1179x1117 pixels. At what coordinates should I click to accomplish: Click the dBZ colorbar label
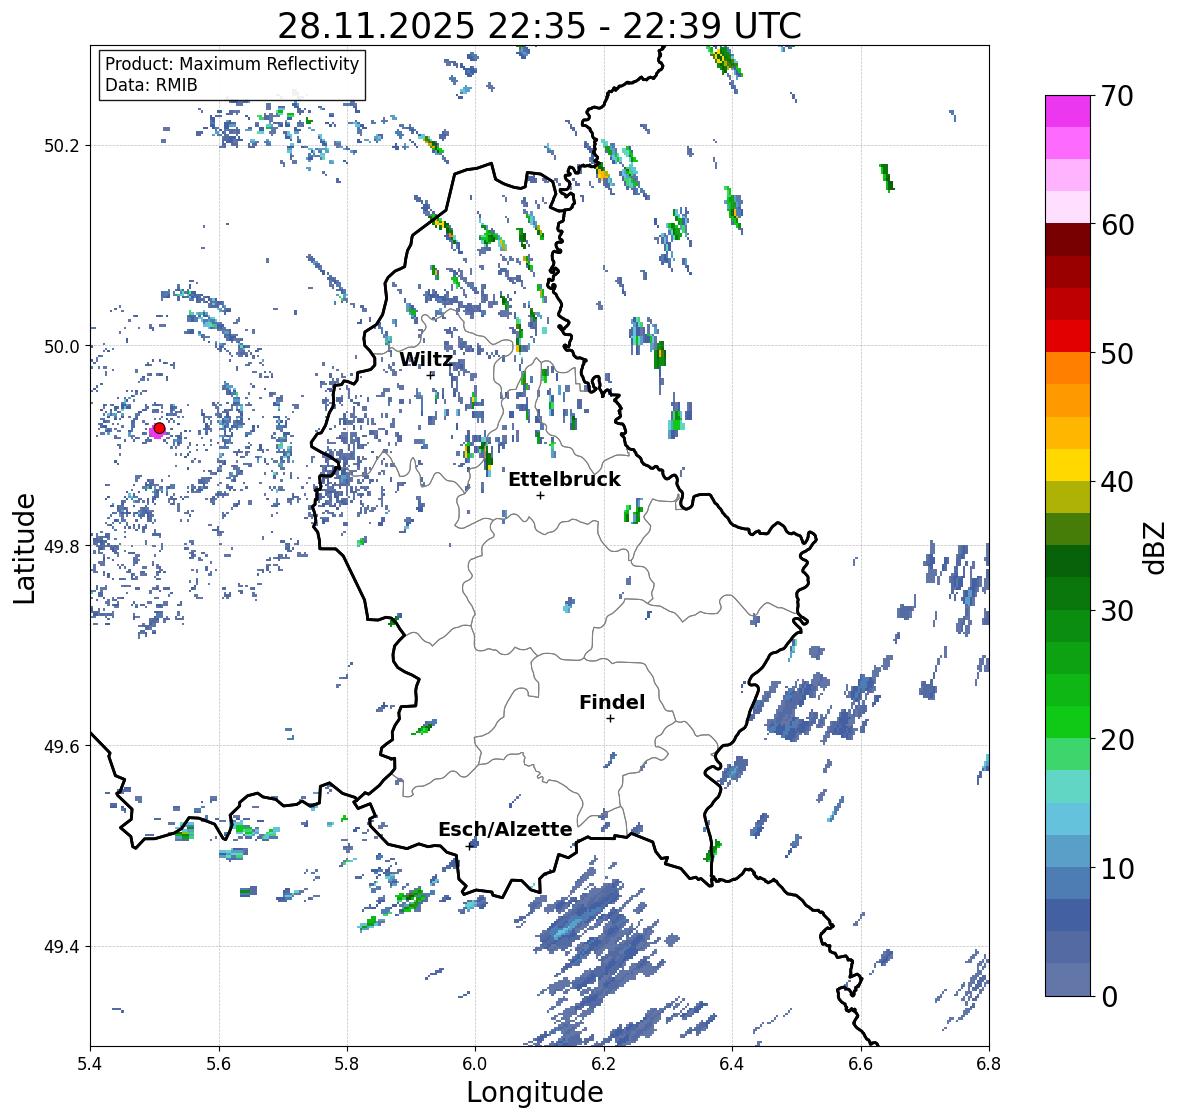pyautogui.click(x=1156, y=548)
